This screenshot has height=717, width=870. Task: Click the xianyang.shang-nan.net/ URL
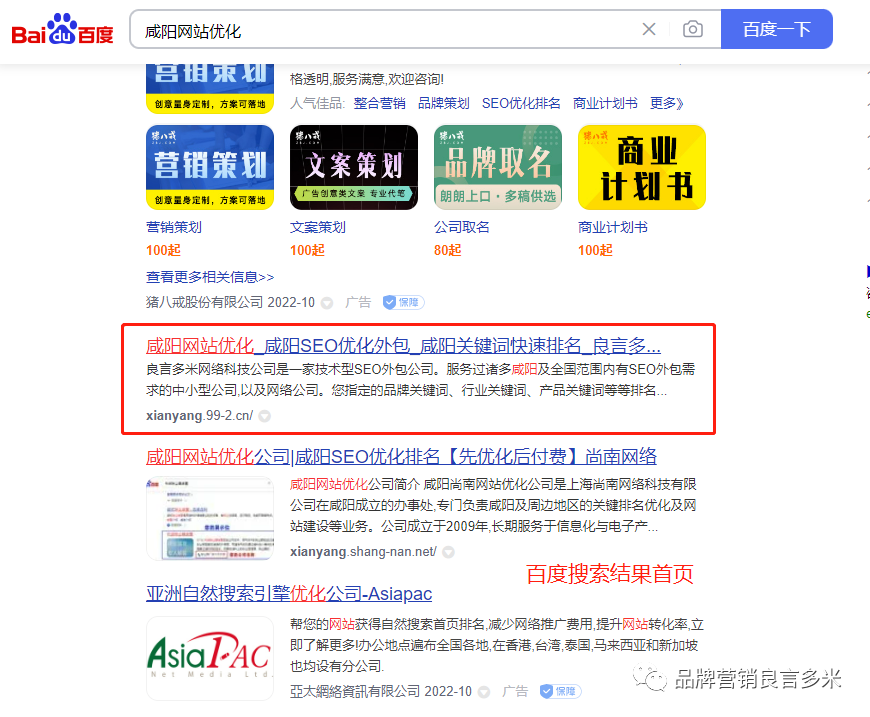363,552
